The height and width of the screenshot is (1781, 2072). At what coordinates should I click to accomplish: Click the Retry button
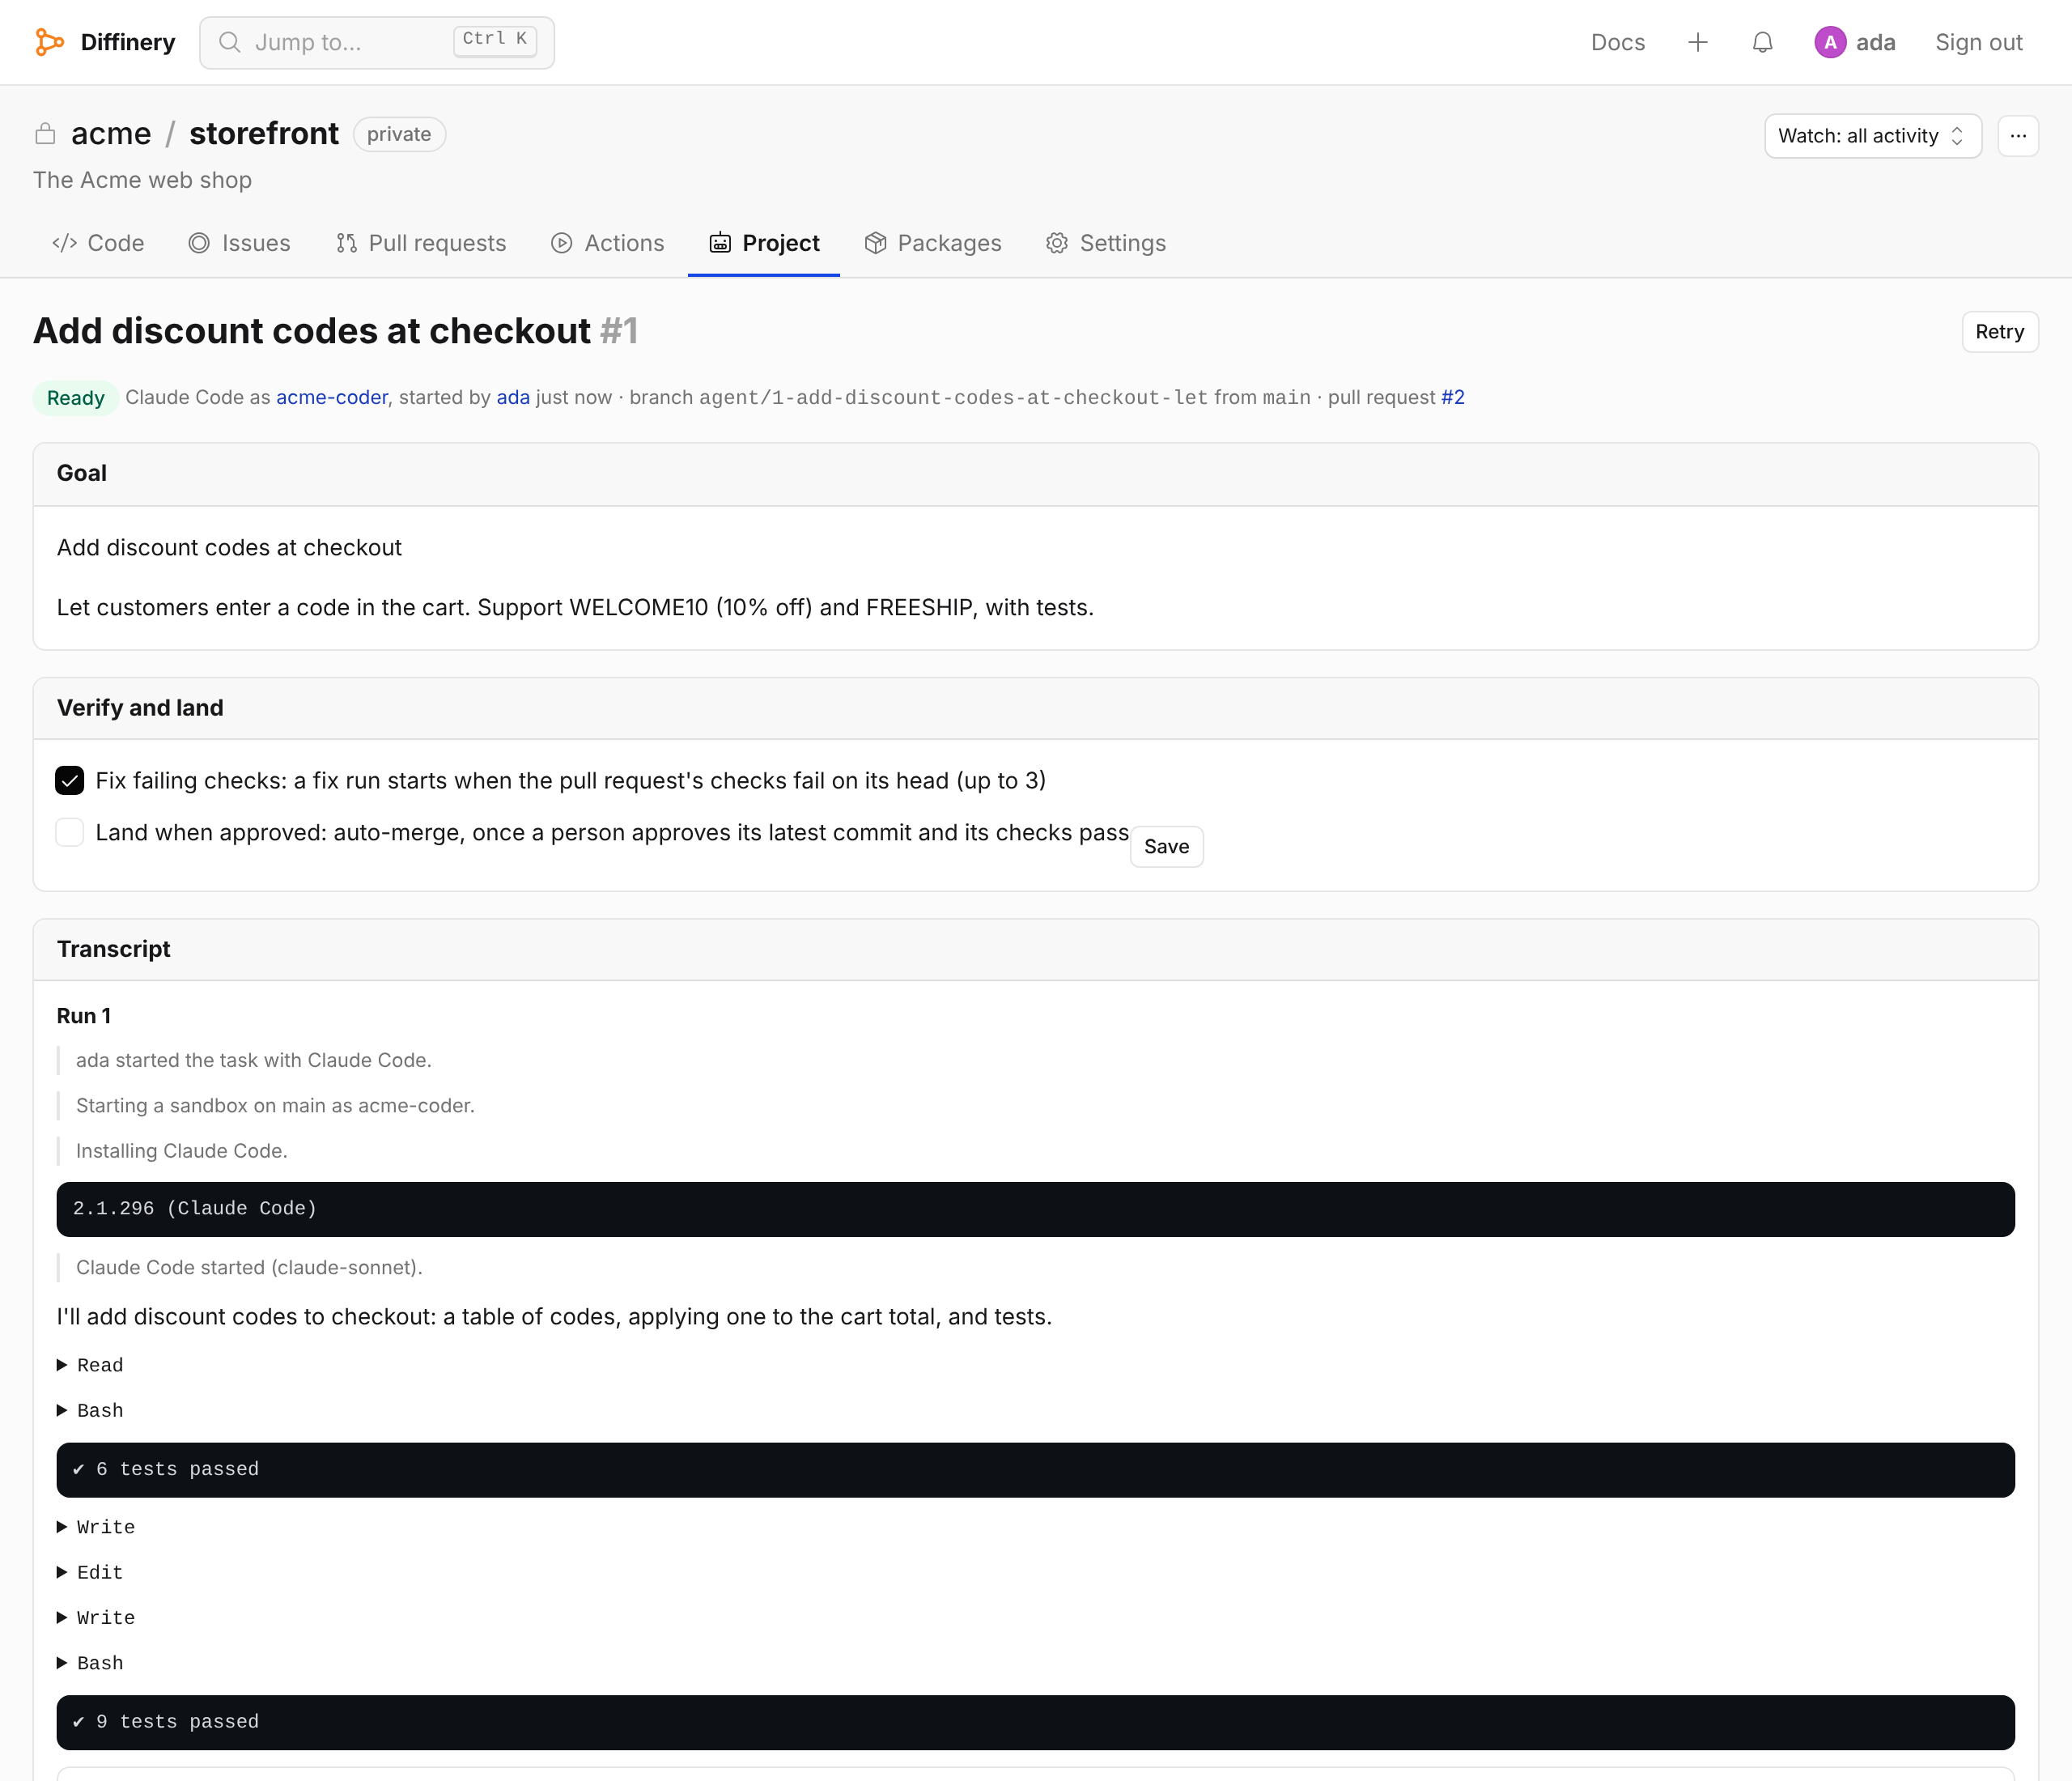[1999, 331]
